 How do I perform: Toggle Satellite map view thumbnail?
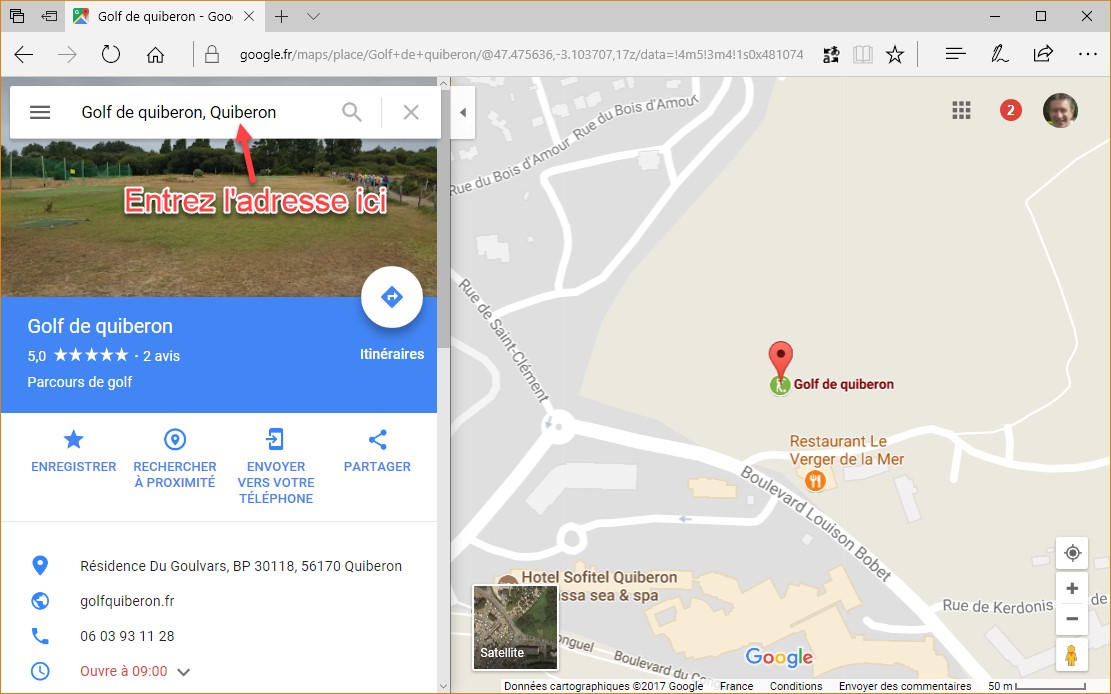(515, 627)
